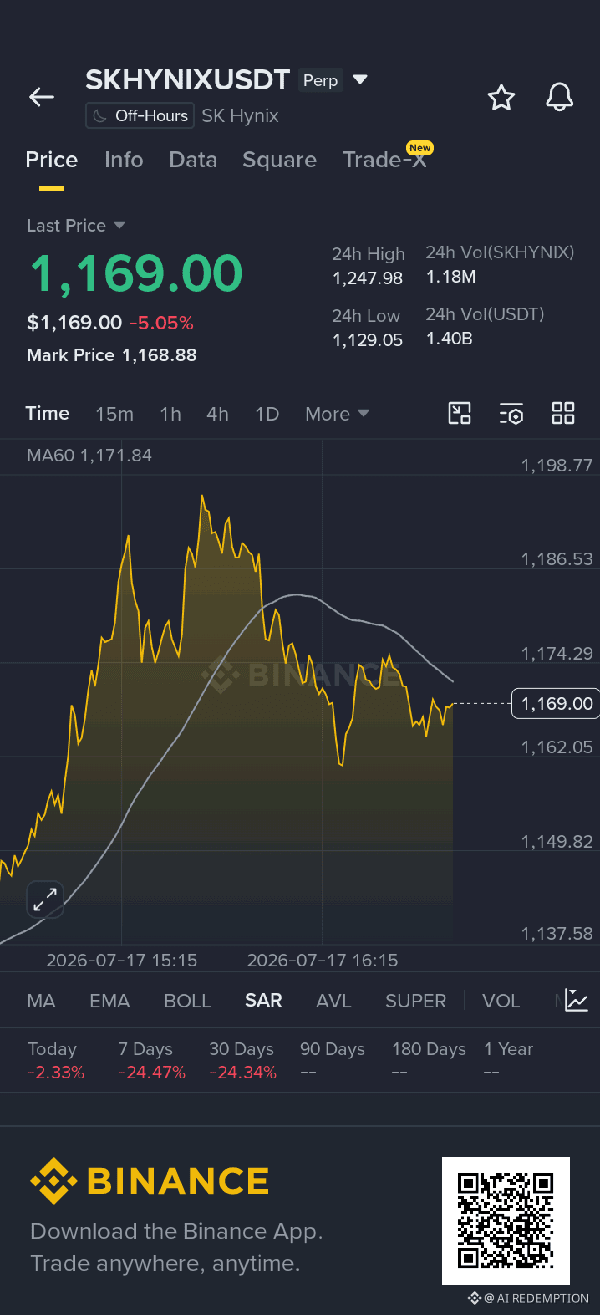Toggle the VOL indicator
The height and width of the screenshot is (1315, 600).
pos(501,1001)
